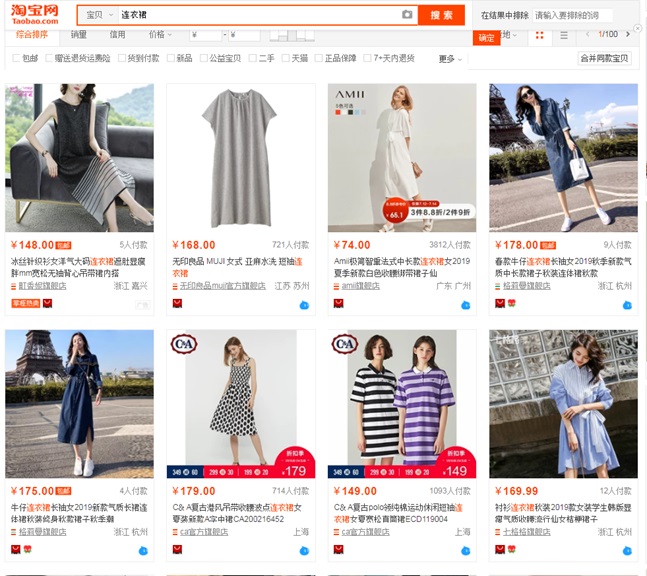Open chat icon on ¥179.00 C&A dress card
The width and height of the screenshot is (647, 576).
coord(304,551)
